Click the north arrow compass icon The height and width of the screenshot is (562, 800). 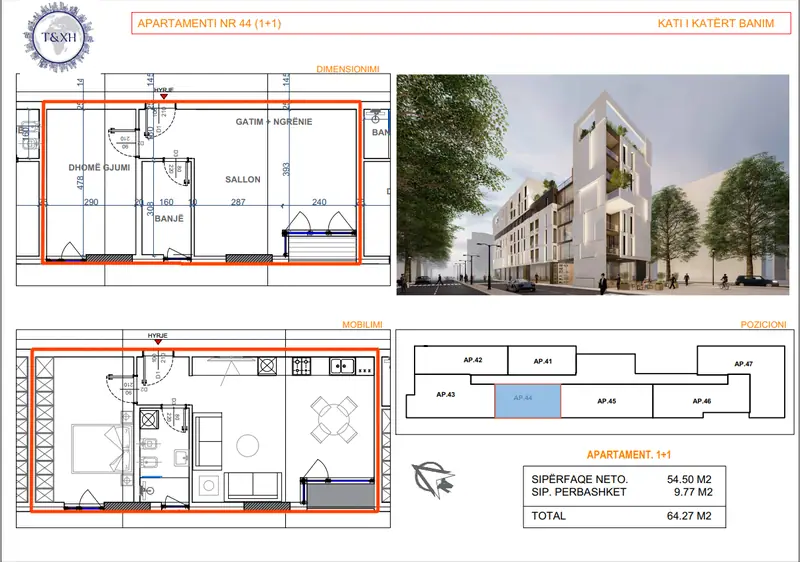pyautogui.click(x=433, y=479)
